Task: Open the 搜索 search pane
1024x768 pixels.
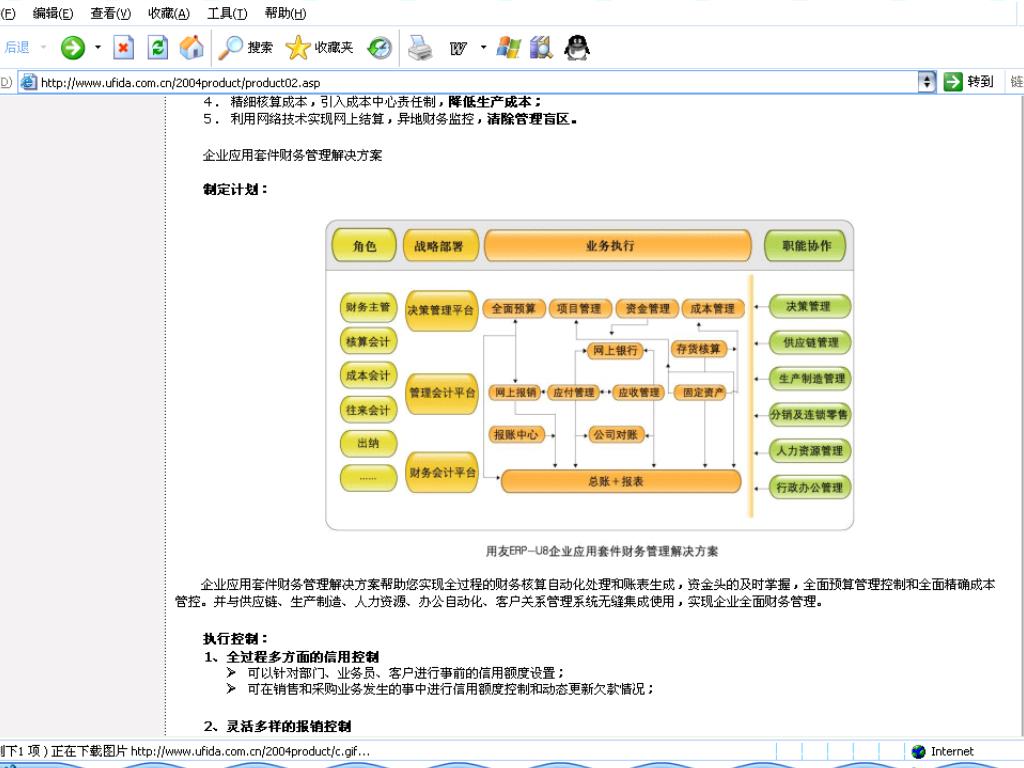Action: click(x=246, y=48)
